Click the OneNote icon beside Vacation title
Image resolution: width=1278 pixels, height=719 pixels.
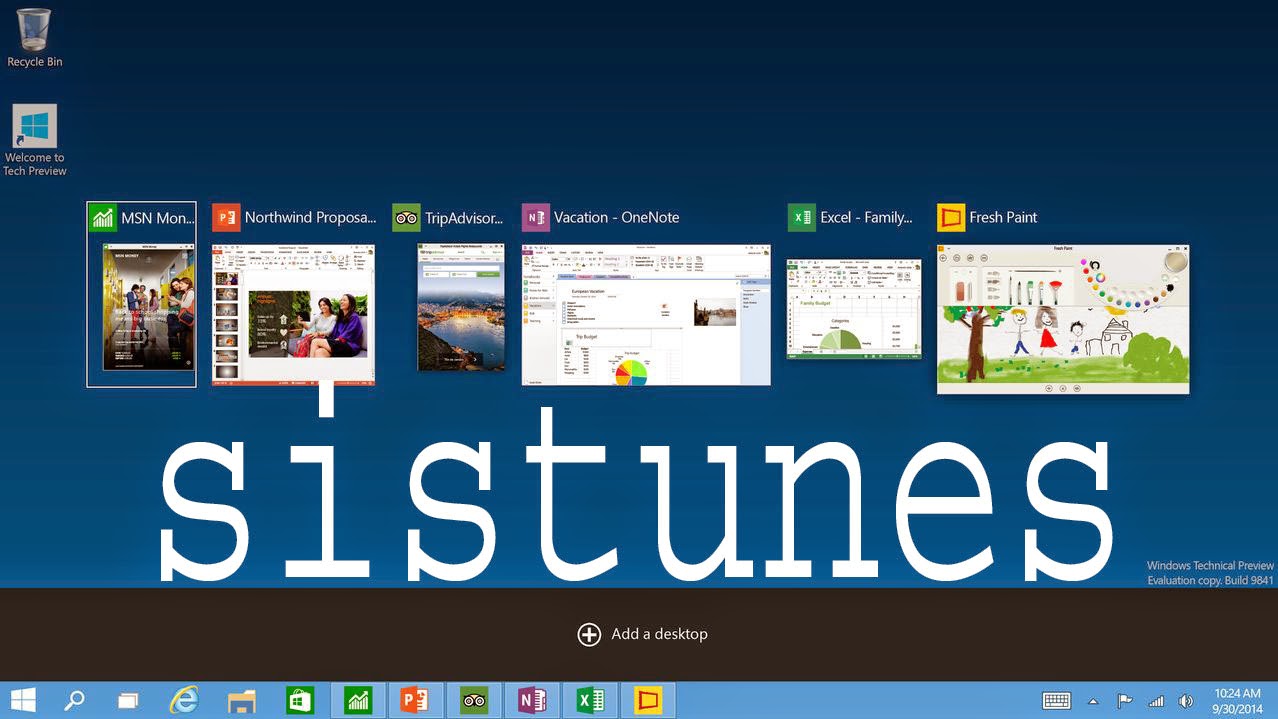point(536,217)
